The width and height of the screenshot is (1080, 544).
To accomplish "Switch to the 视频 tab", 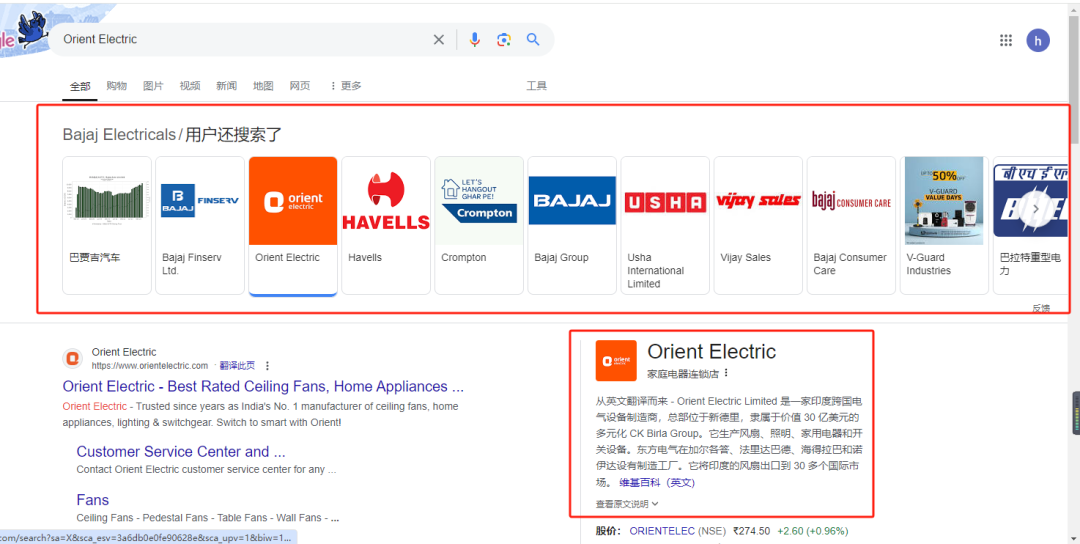I will click(190, 86).
